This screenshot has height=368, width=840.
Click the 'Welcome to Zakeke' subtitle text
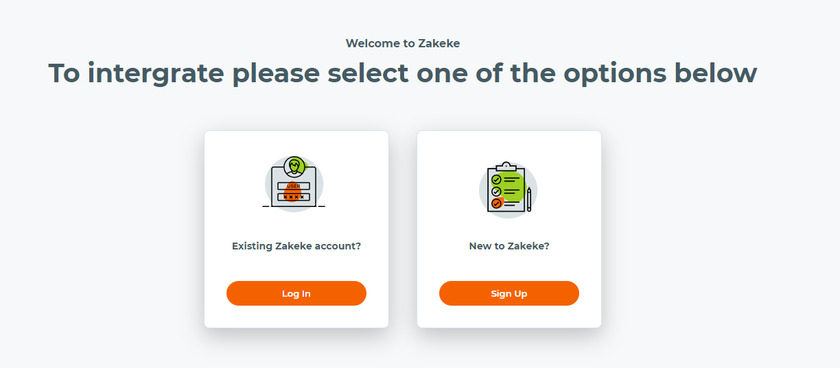click(403, 43)
